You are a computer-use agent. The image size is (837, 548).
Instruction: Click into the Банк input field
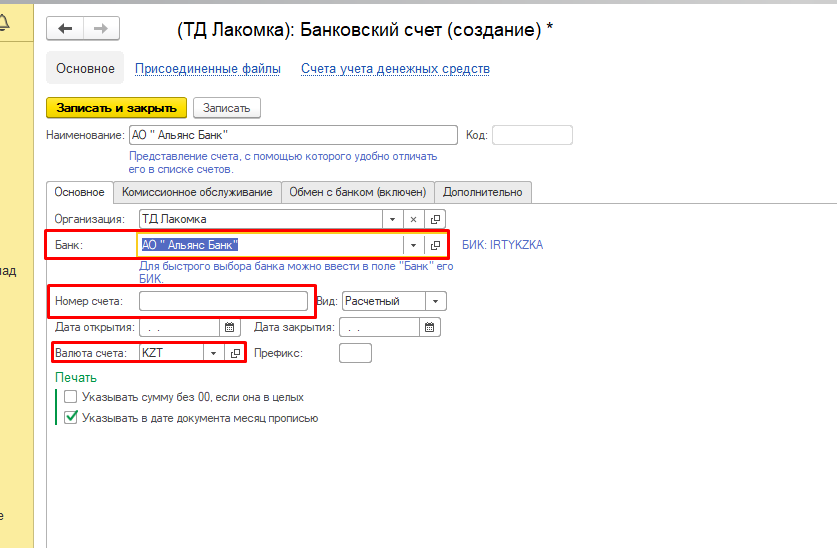[271, 245]
